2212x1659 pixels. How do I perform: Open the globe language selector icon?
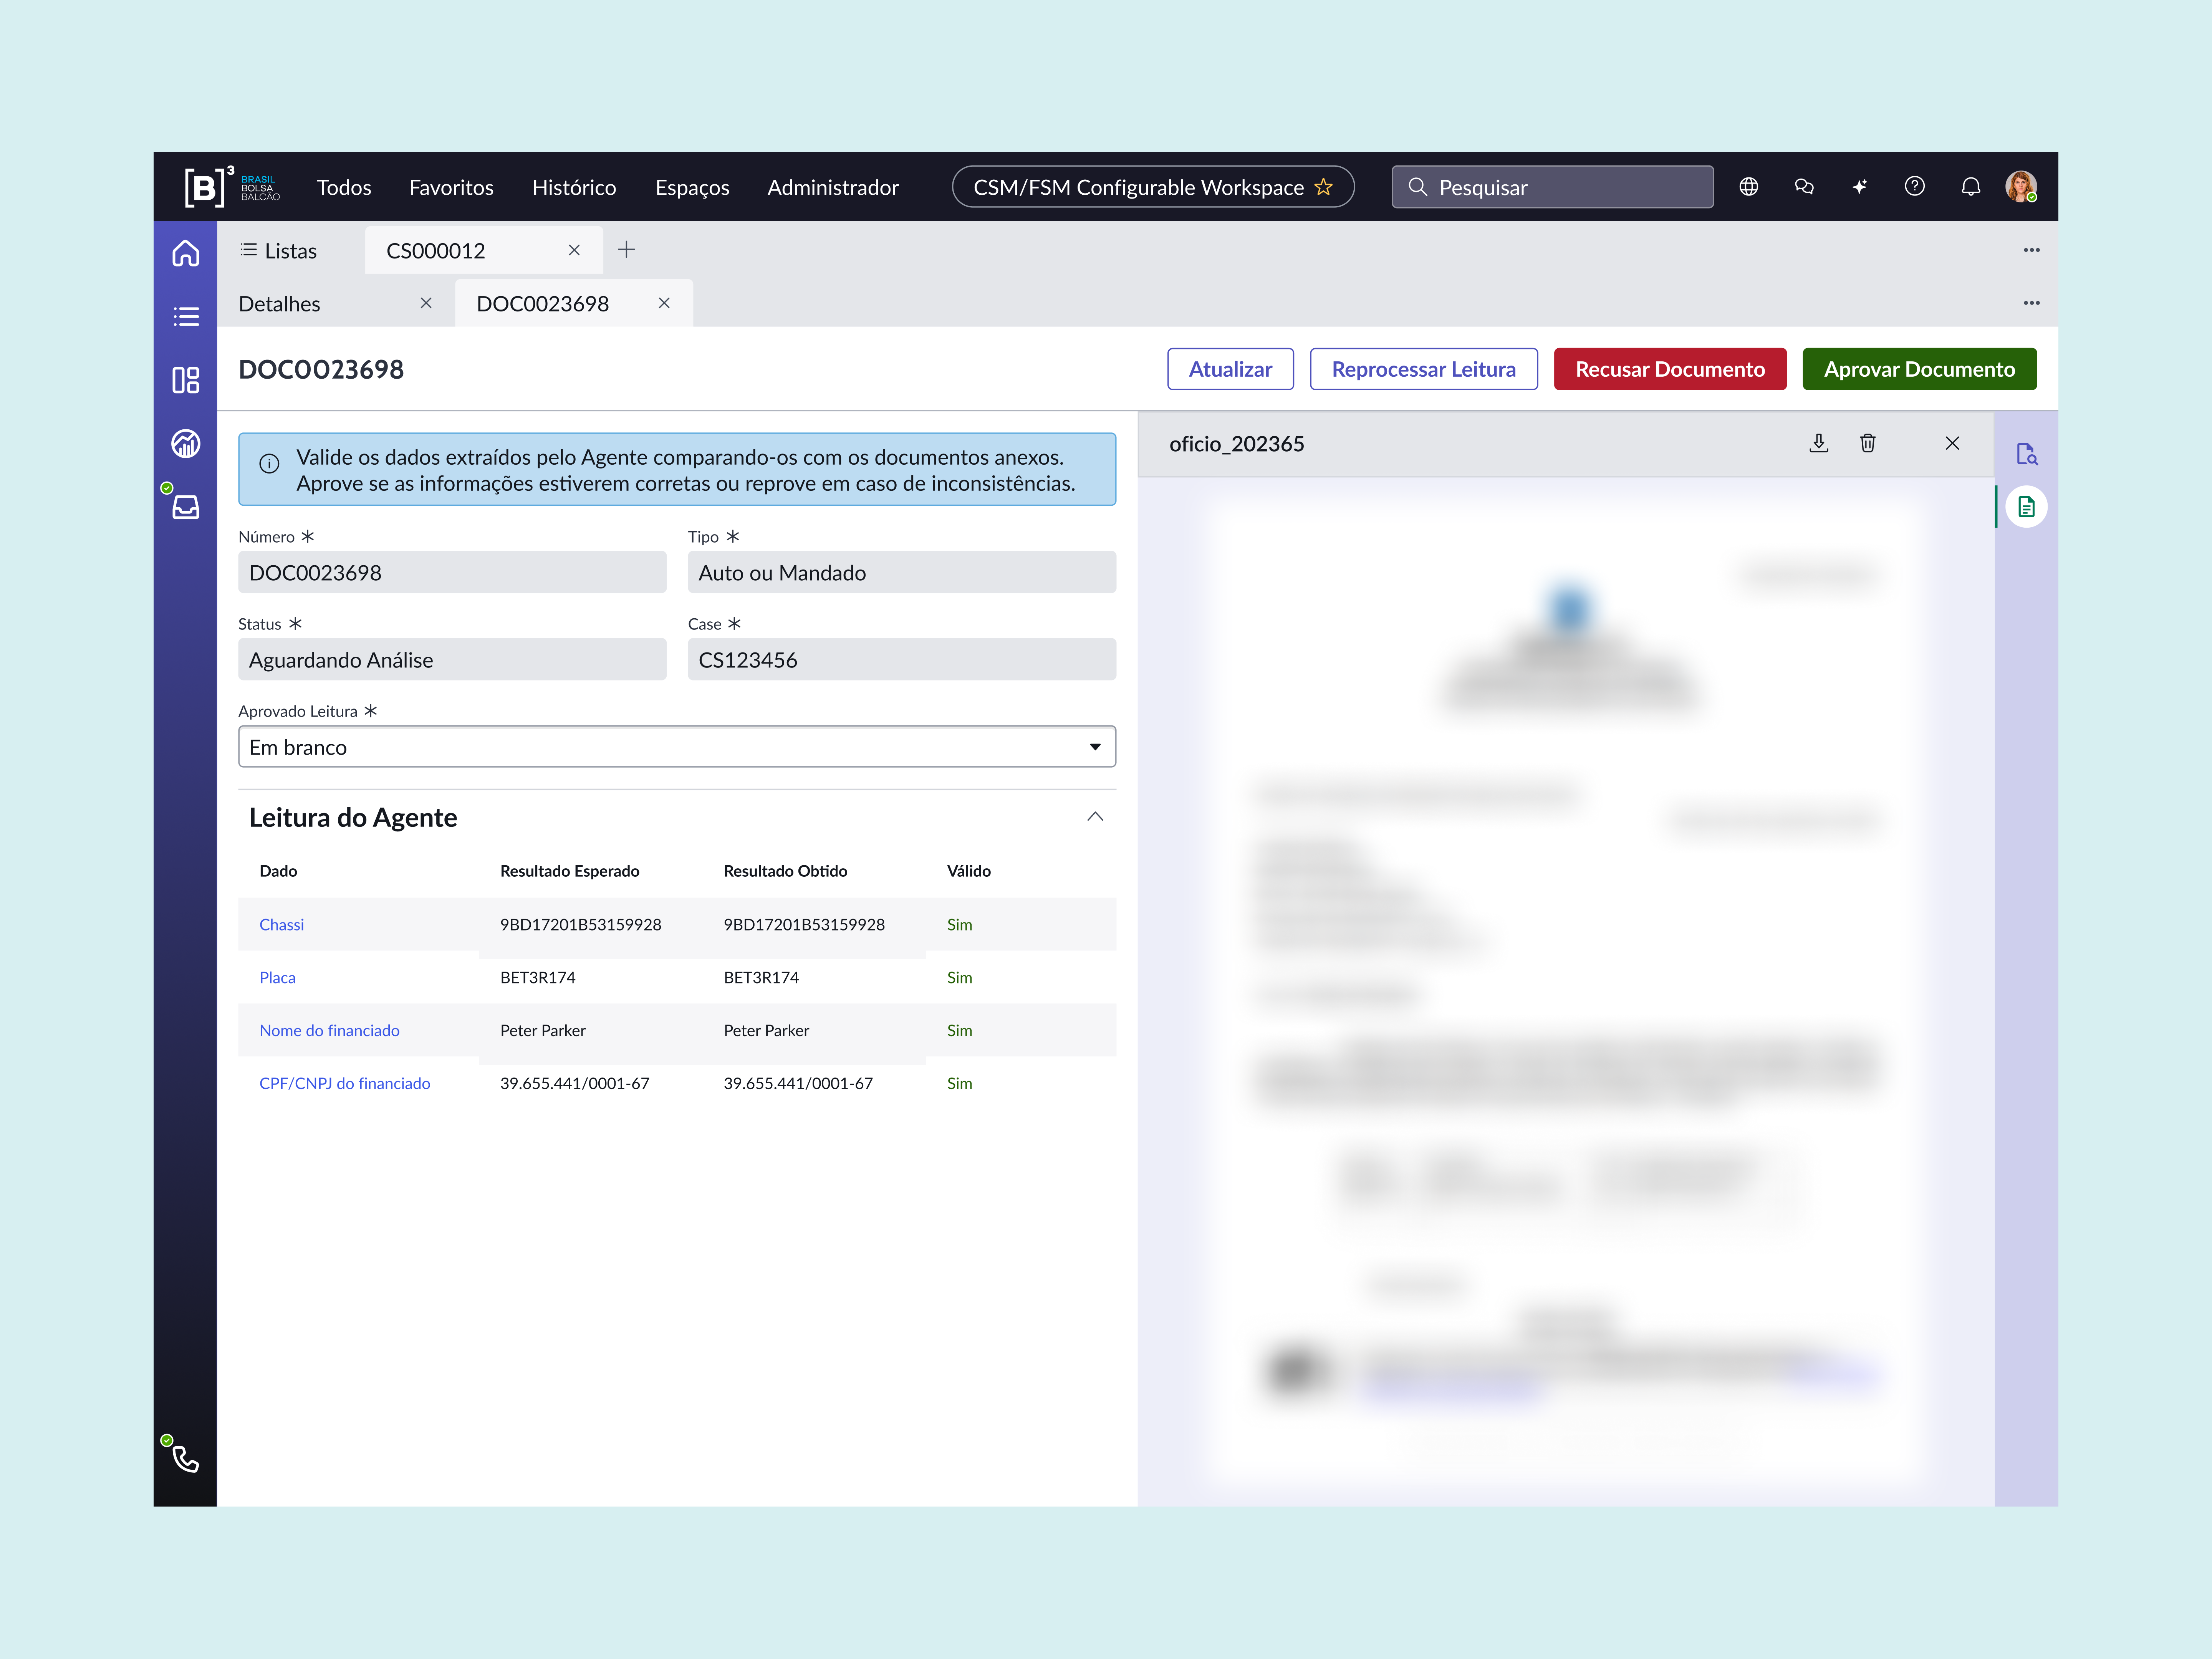tap(1748, 187)
